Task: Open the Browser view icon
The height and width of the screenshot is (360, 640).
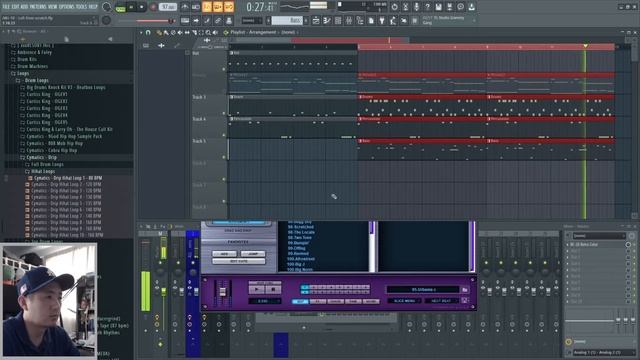Action: pyautogui.click(x=360, y=20)
